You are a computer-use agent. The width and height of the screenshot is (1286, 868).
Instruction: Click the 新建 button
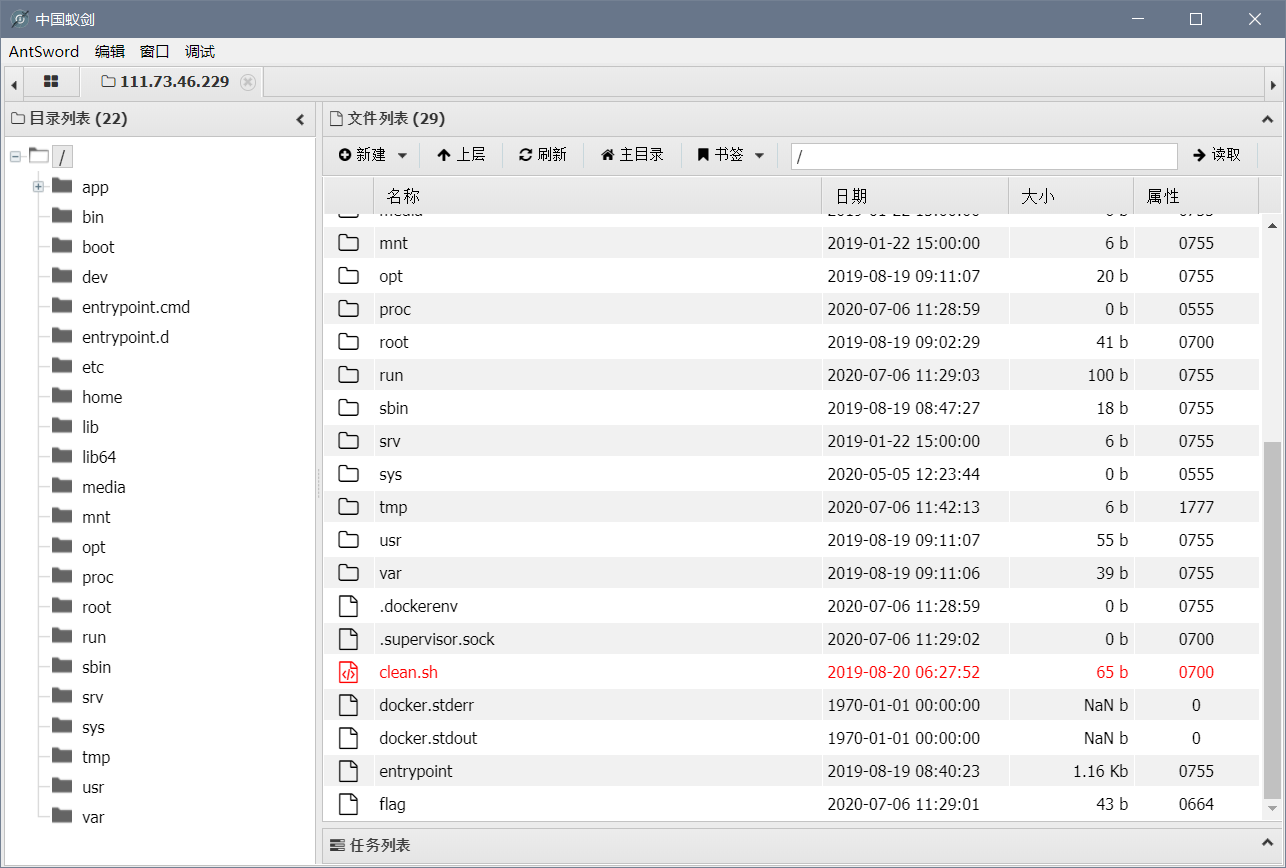tap(362, 155)
